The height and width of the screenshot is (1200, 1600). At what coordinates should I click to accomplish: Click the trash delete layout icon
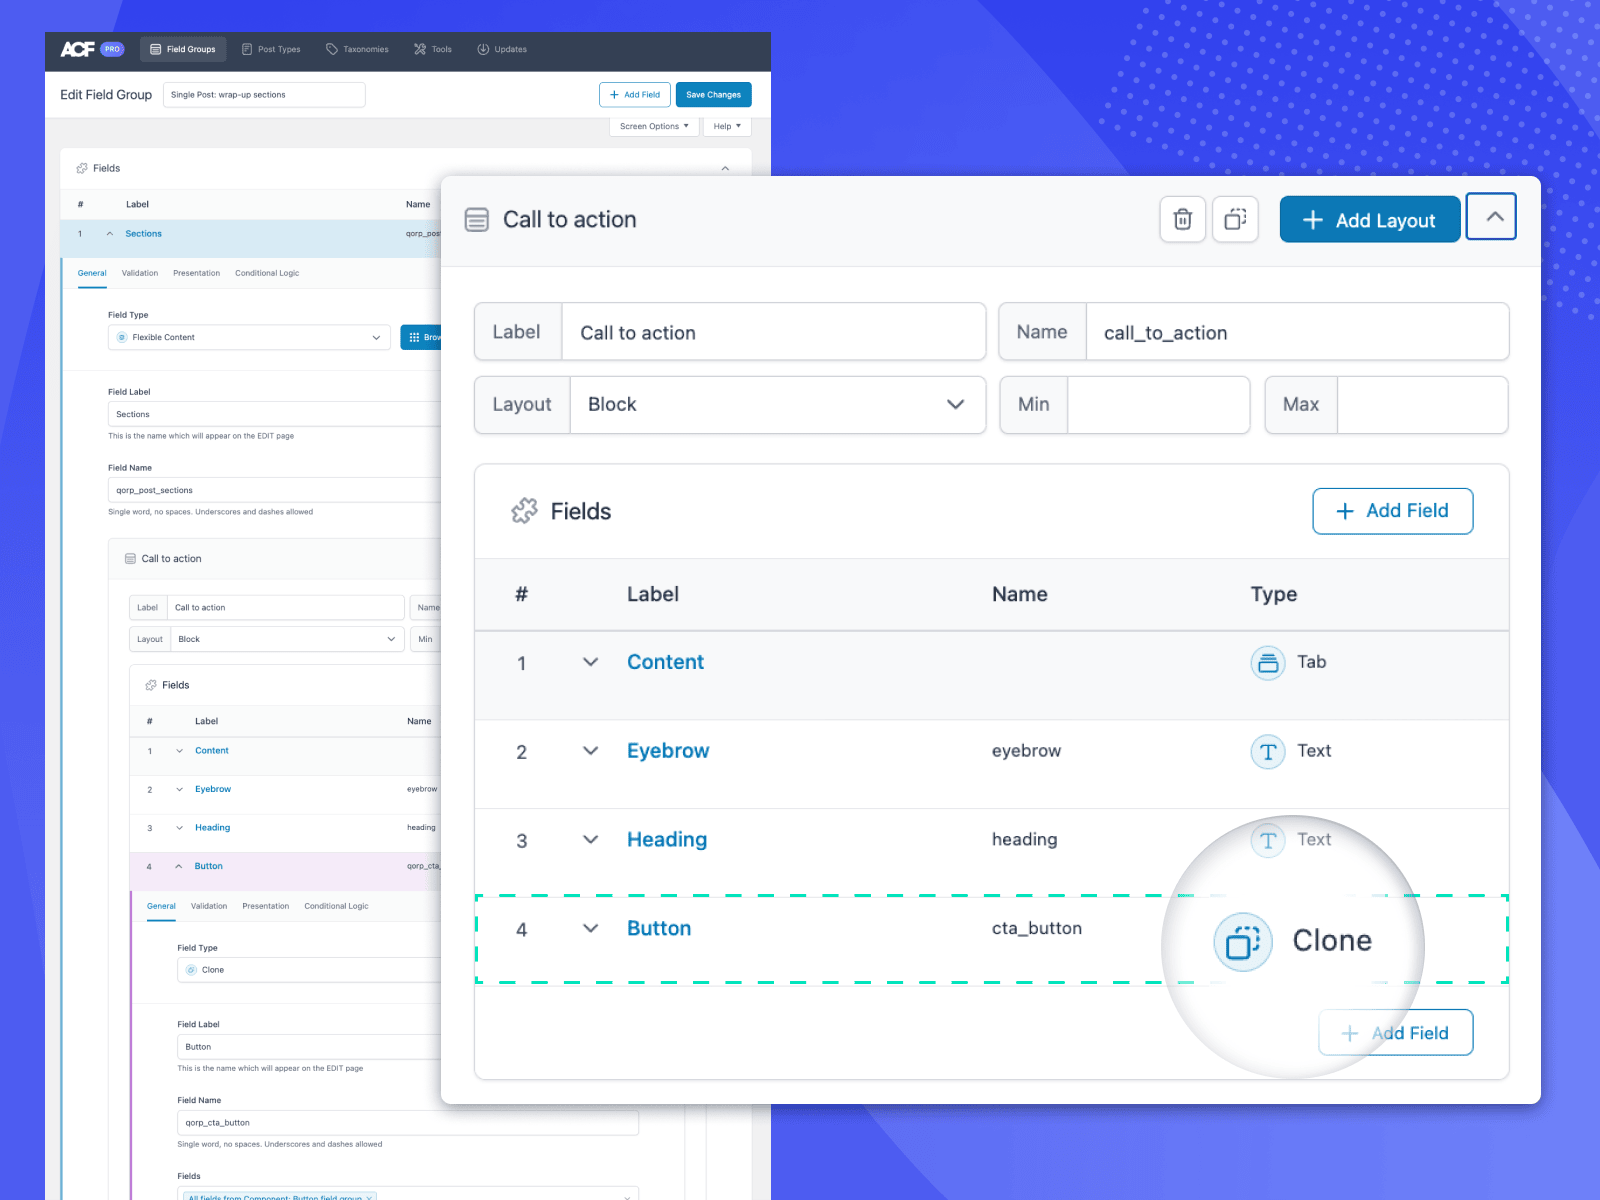1182,219
